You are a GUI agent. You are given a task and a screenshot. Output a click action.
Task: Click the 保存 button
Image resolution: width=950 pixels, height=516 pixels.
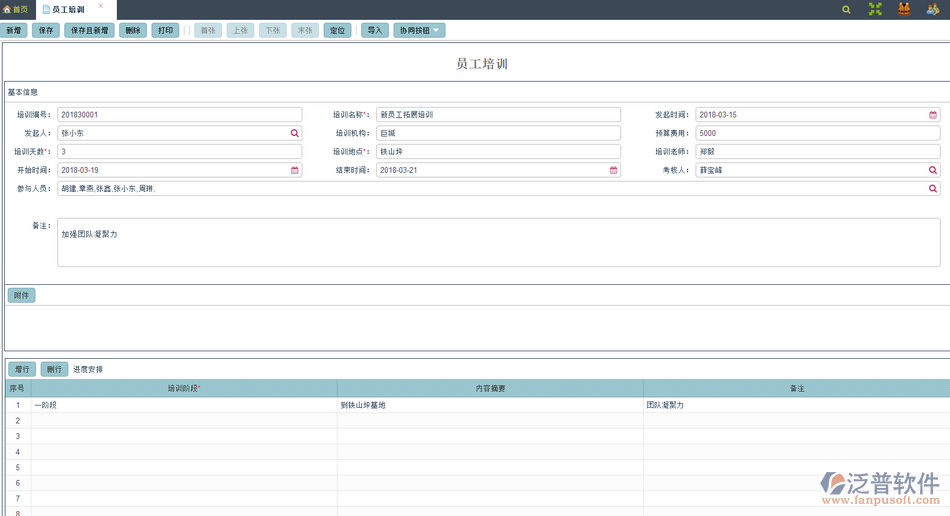pos(46,31)
